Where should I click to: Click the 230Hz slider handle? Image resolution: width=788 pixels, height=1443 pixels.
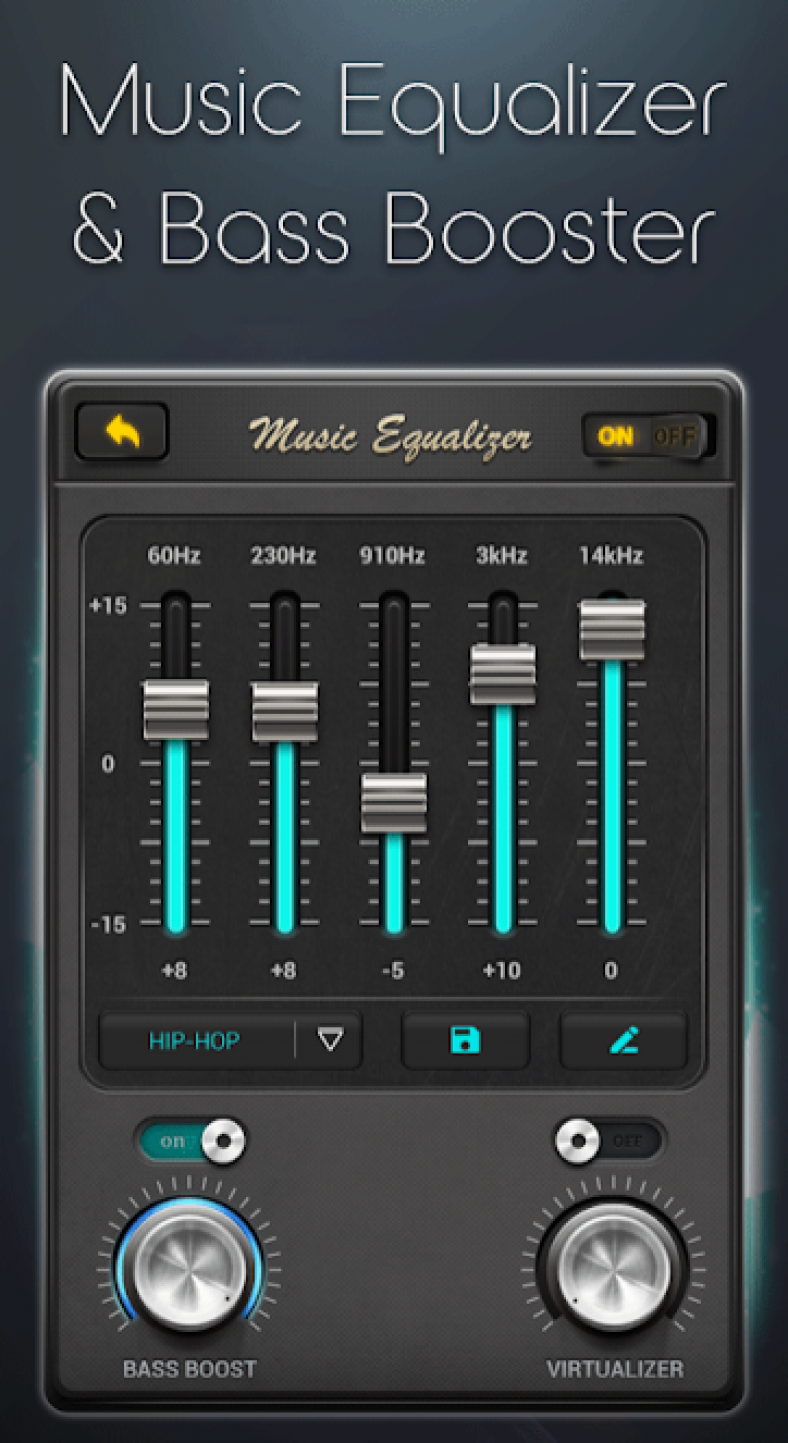click(285, 711)
